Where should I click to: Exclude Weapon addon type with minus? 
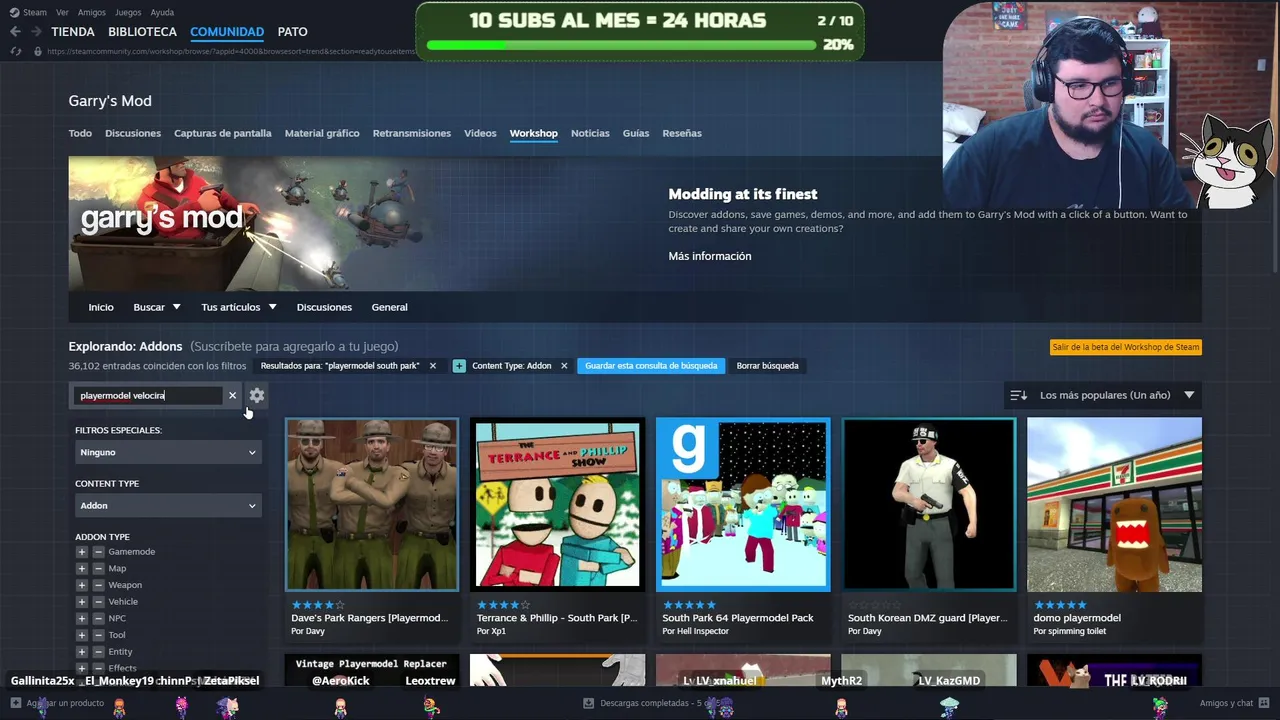(x=98, y=585)
